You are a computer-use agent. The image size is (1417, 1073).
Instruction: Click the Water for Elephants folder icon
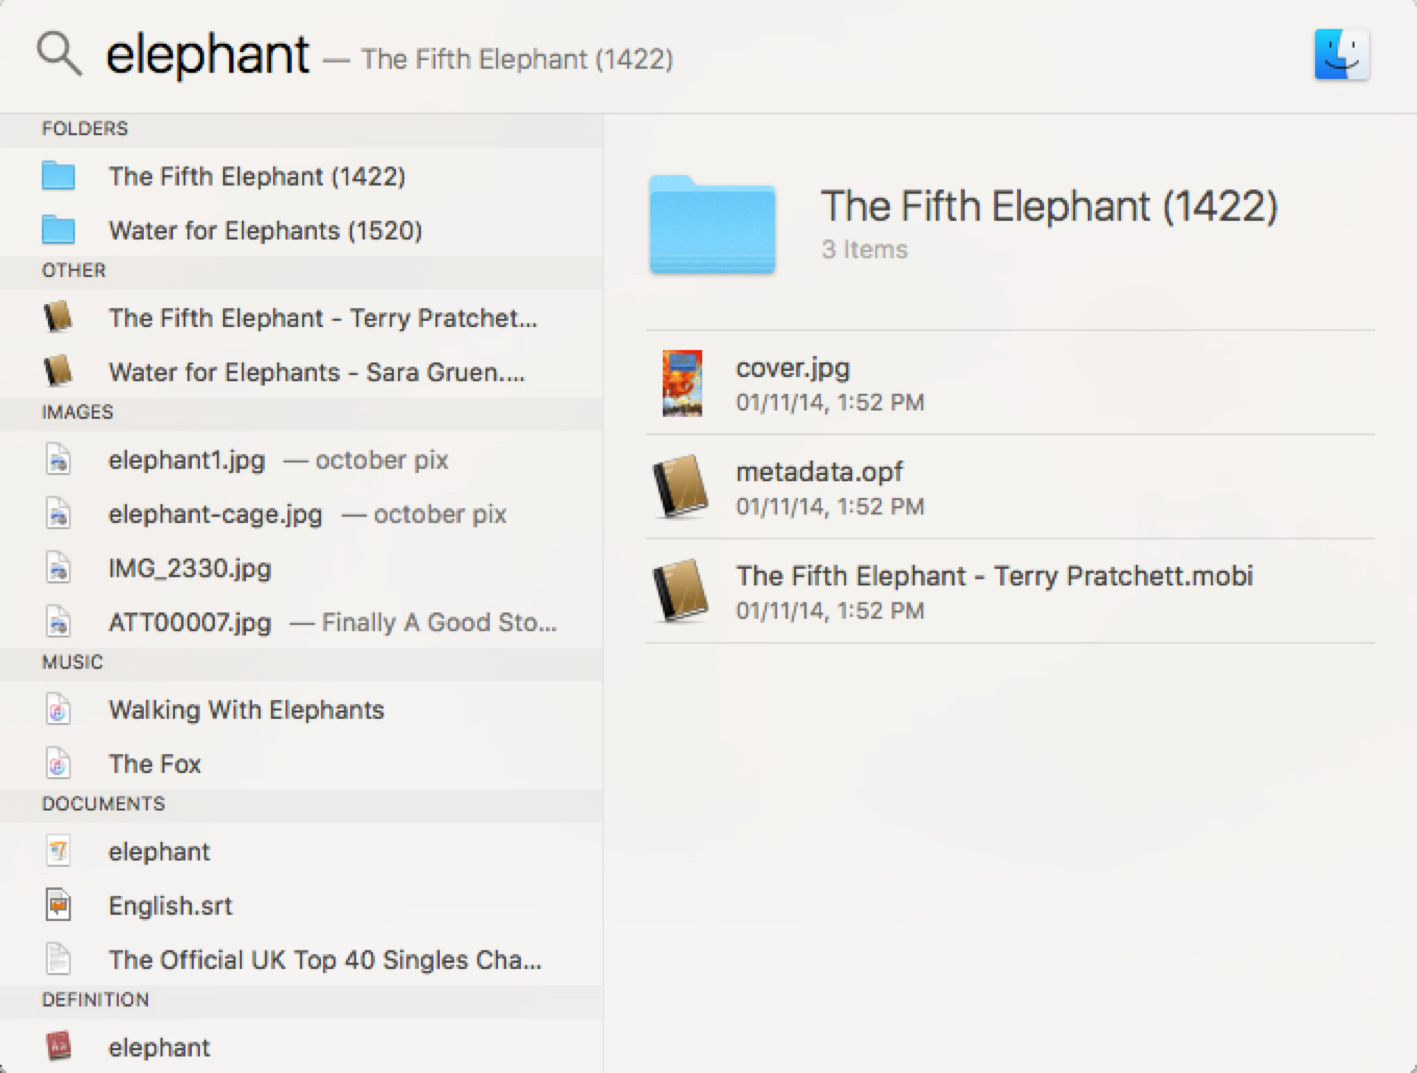pyautogui.click(x=59, y=231)
